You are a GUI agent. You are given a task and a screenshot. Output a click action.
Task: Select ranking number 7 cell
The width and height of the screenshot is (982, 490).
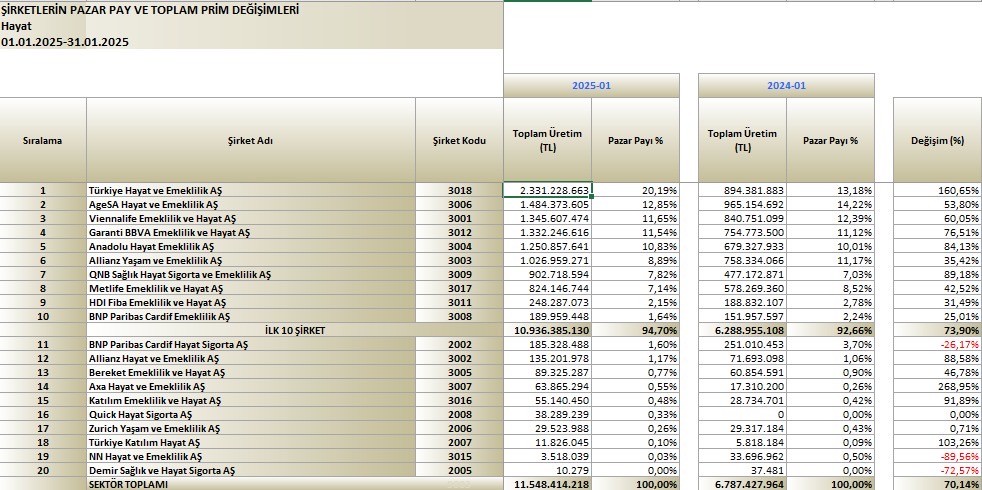43,274
